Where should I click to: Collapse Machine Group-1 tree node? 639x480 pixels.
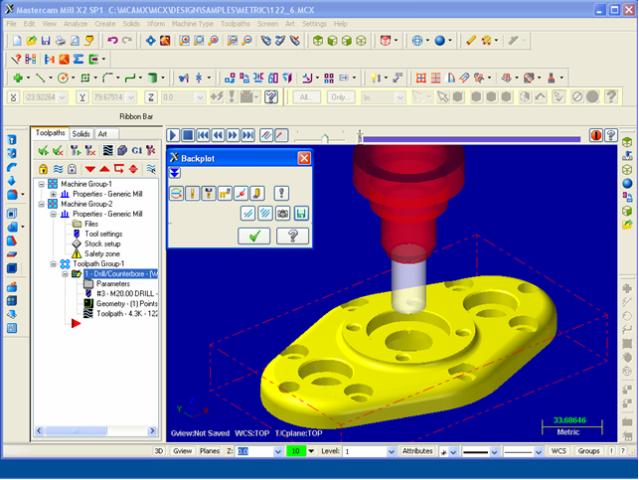tap(42, 184)
